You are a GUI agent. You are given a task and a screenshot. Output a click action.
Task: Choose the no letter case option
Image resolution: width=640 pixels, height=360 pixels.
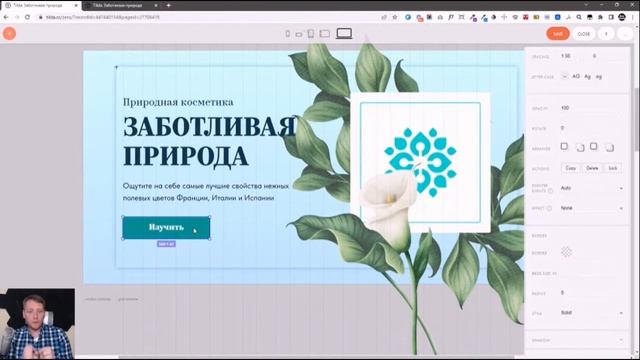click(x=564, y=76)
